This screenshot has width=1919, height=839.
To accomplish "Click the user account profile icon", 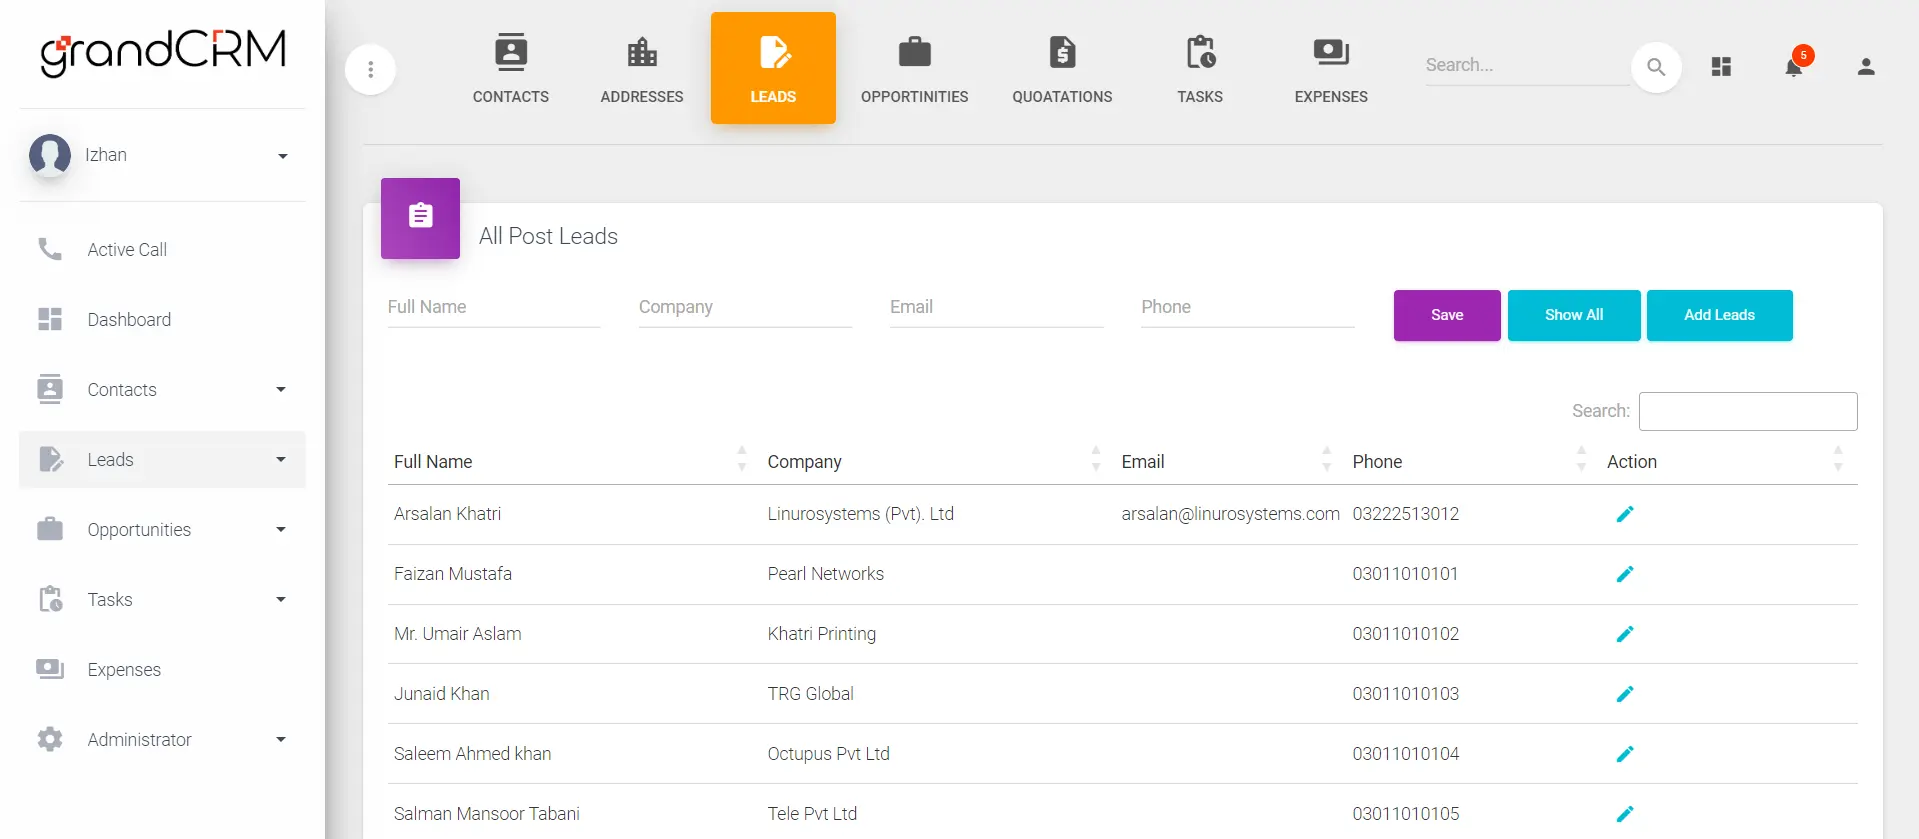I will pyautogui.click(x=1865, y=67).
